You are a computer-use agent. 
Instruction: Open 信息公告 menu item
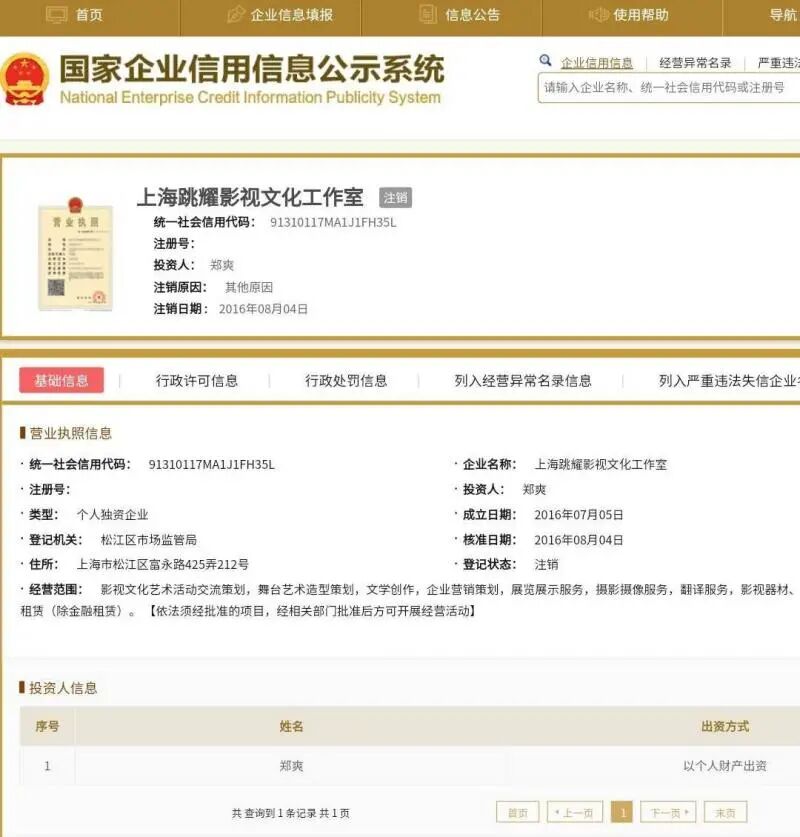472,15
